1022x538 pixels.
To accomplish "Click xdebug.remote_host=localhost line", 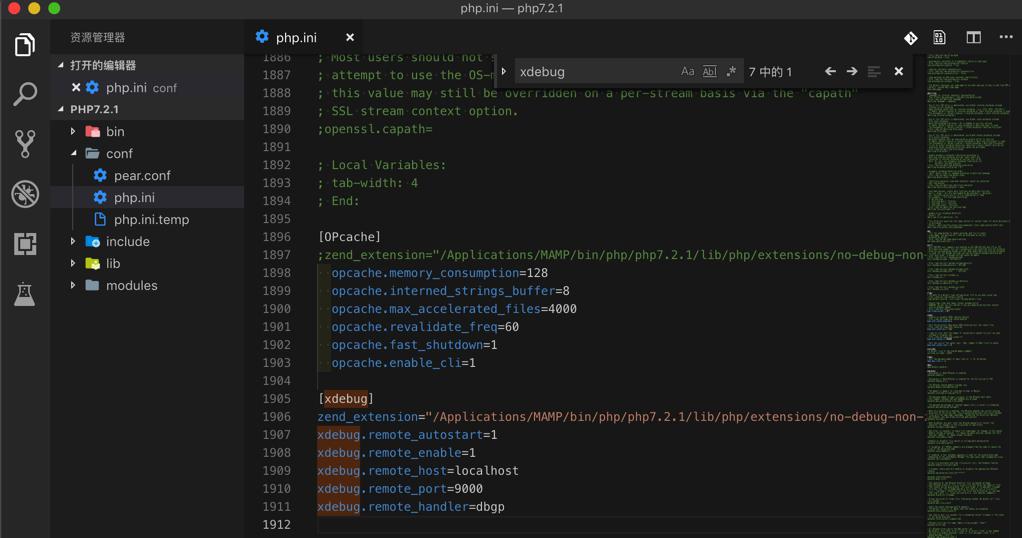I will [x=418, y=470].
